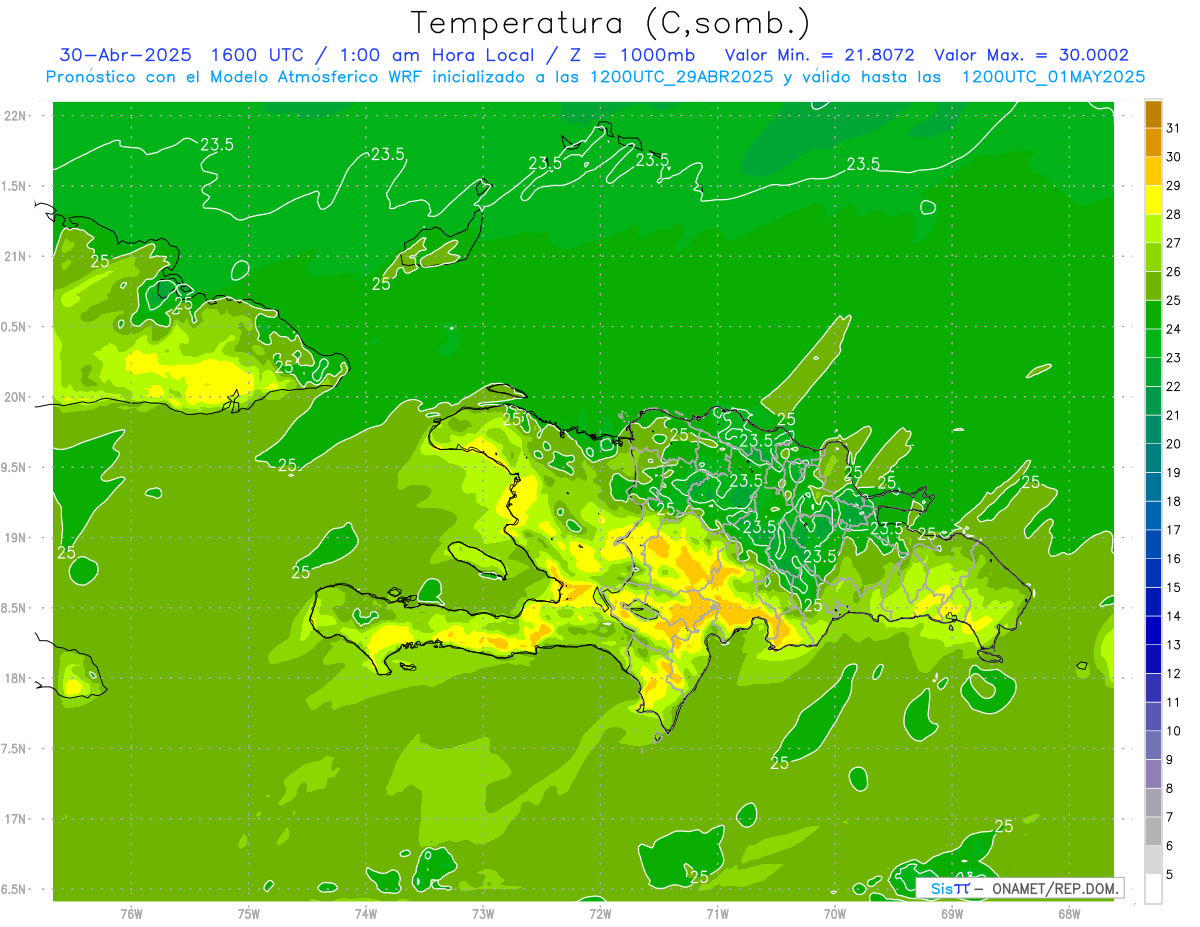Click the "73W" longitude axis label
Image resolution: width=1200 pixels, height=927 pixels.
pyautogui.click(x=483, y=914)
